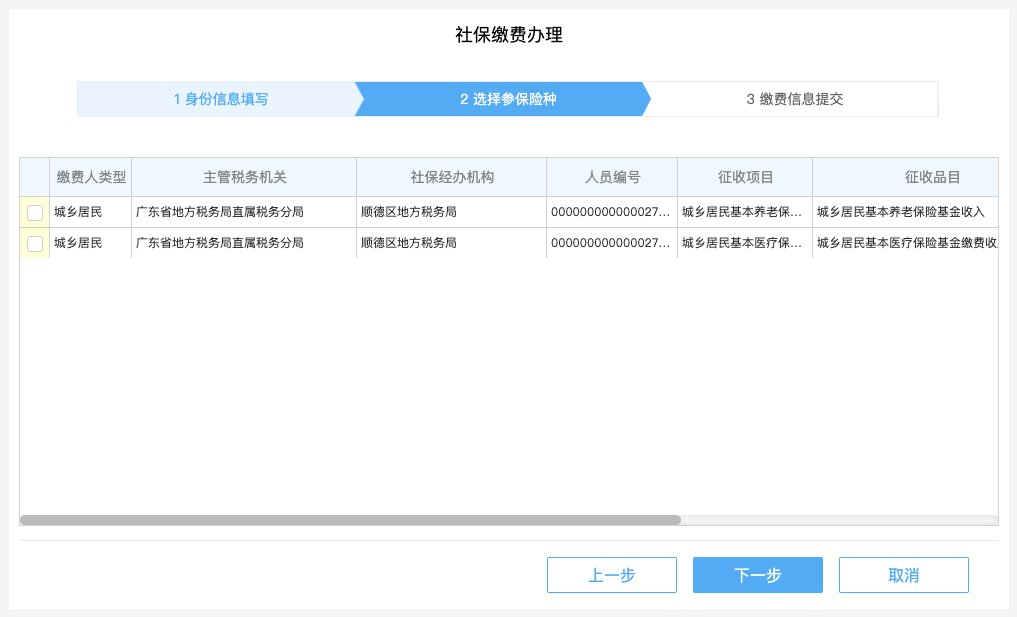The width and height of the screenshot is (1017, 617).
Task: Select step 2 选择参保险种
Action: click(x=507, y=99)
